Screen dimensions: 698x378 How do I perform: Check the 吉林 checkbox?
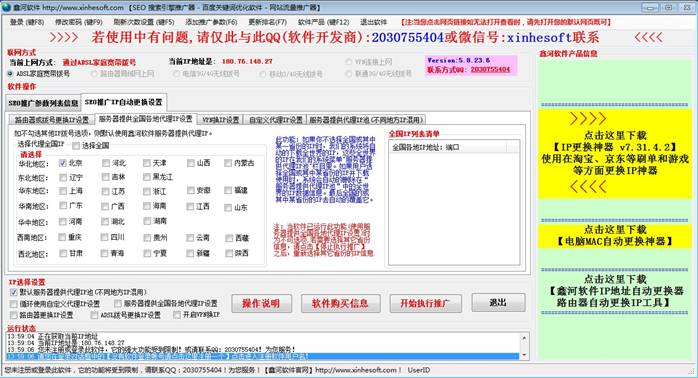coord(106,177)
